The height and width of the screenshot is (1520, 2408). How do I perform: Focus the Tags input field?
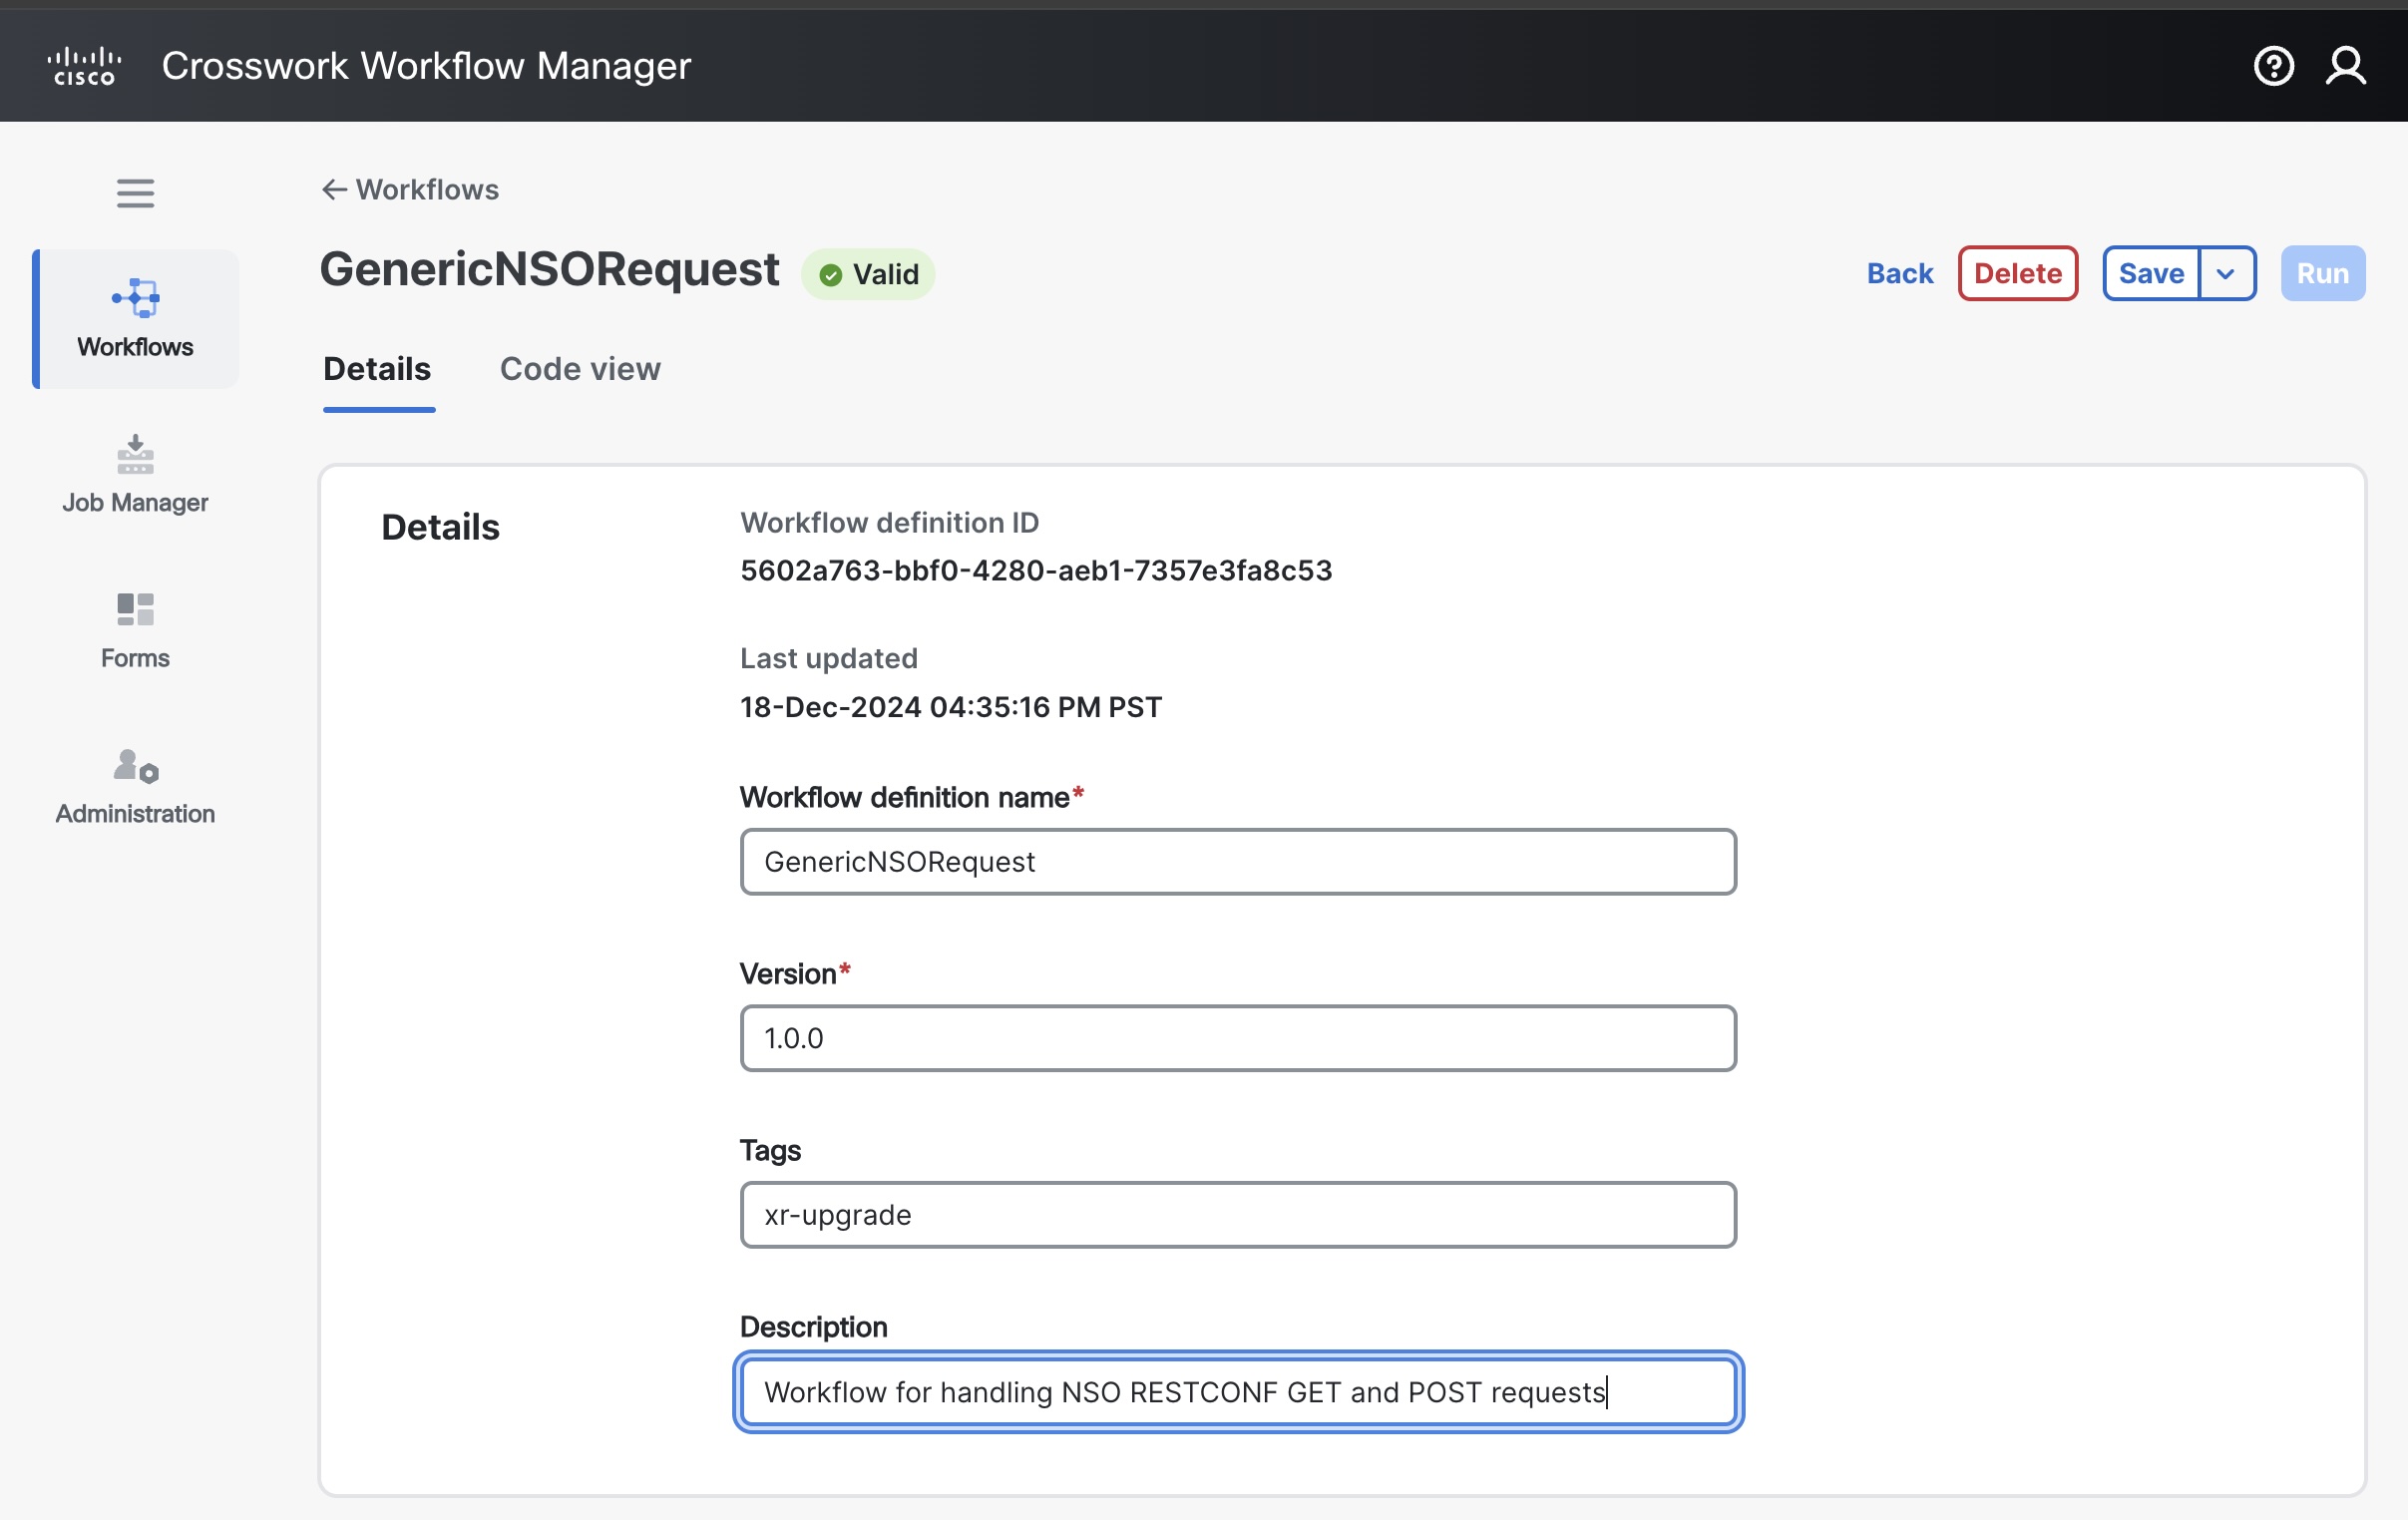(1237, 1214)
